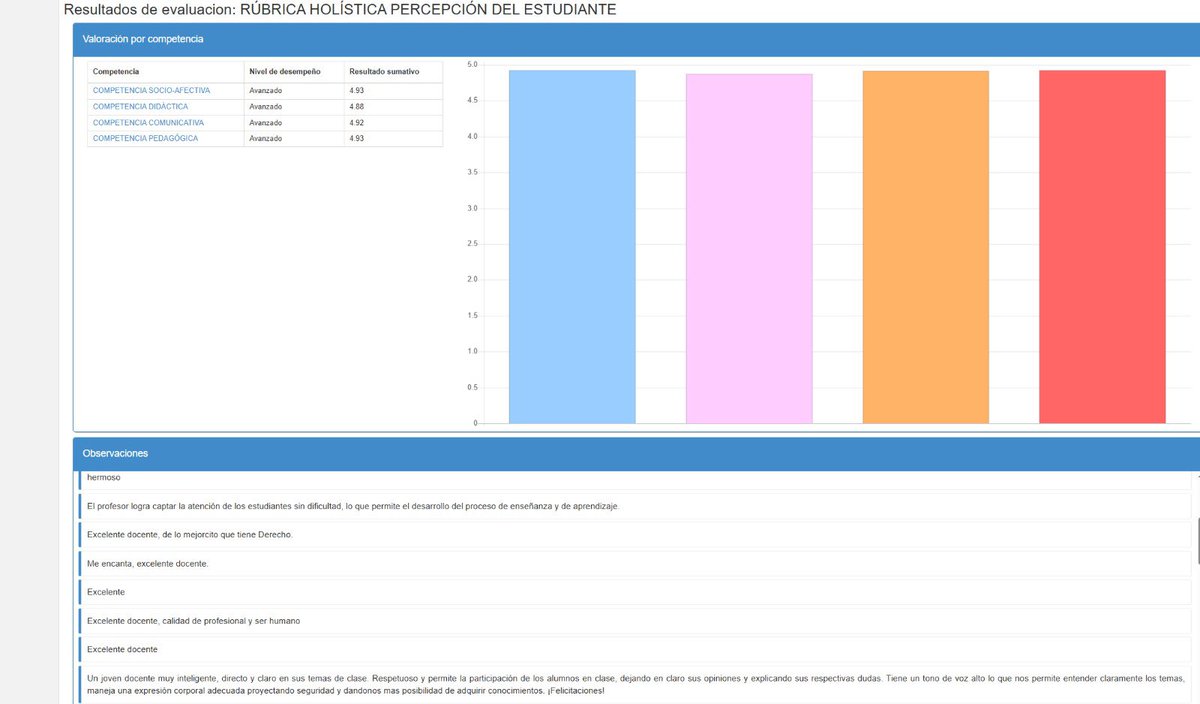Click the pink chart bar
1200x704 pixels.
749,249
